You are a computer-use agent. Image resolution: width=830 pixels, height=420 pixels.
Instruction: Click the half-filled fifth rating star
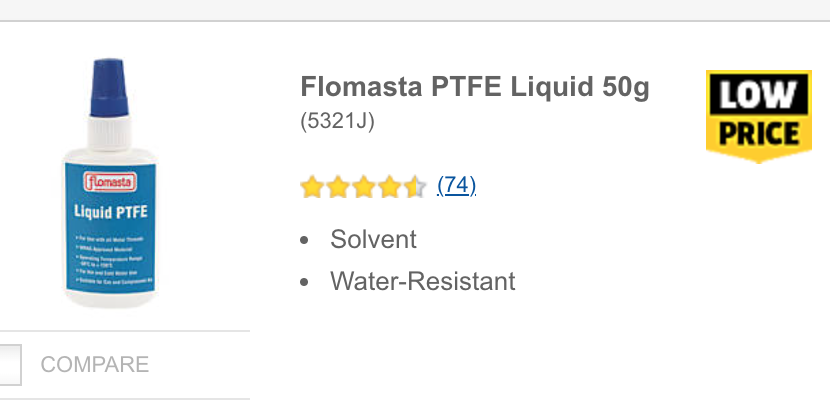[x=415, y=187]
